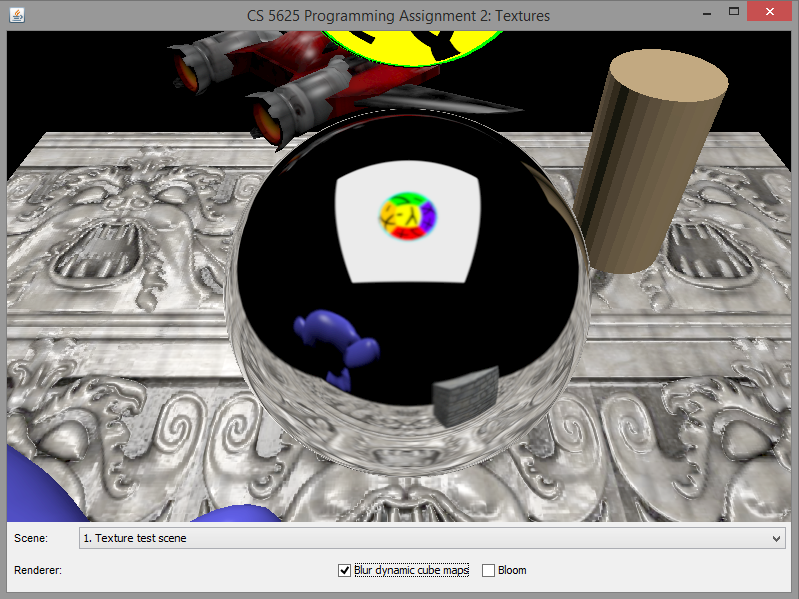
Task: Click the Scene label
Action: pyautogui.click(x=31, y=538)
